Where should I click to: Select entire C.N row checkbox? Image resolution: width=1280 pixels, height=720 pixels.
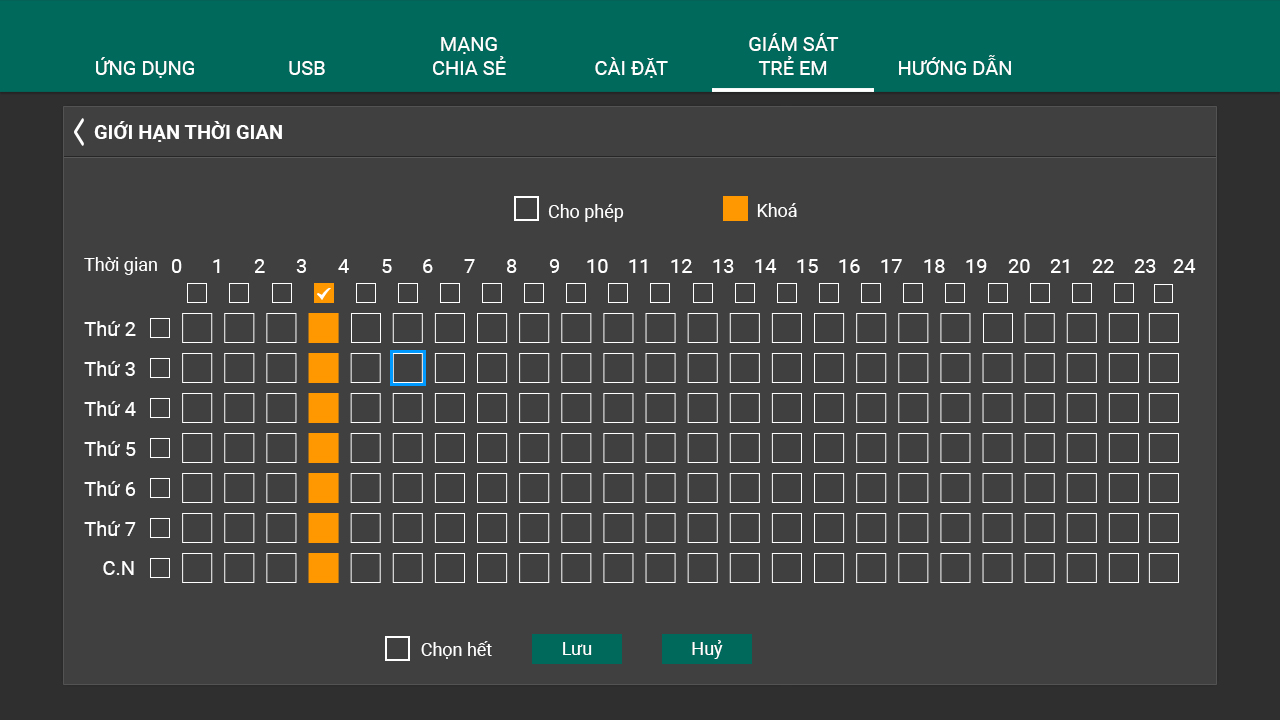(x=160, y=568)
